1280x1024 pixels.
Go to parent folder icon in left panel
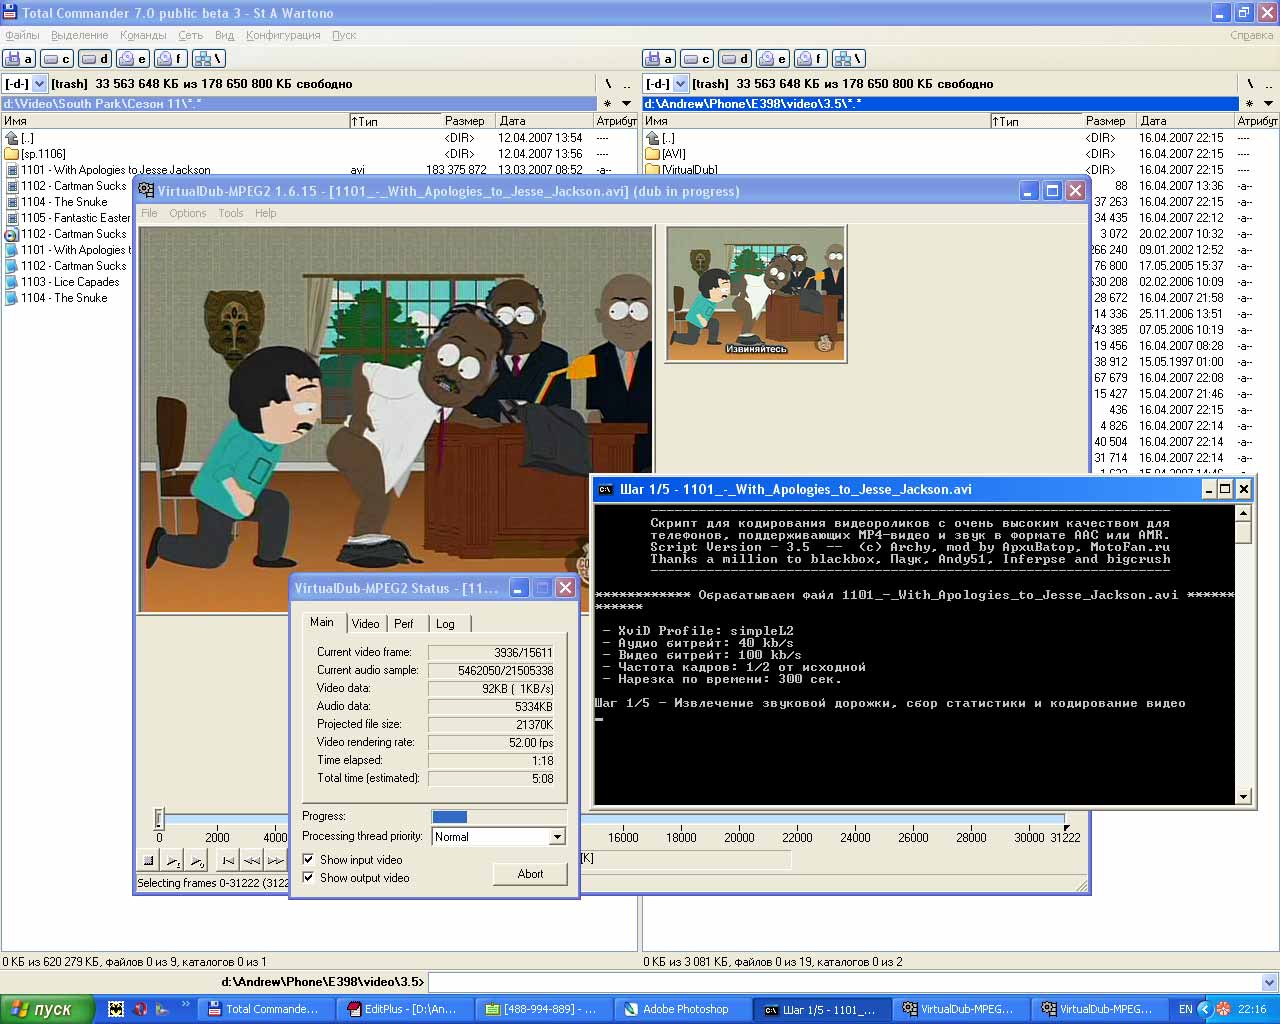[12, 138]
